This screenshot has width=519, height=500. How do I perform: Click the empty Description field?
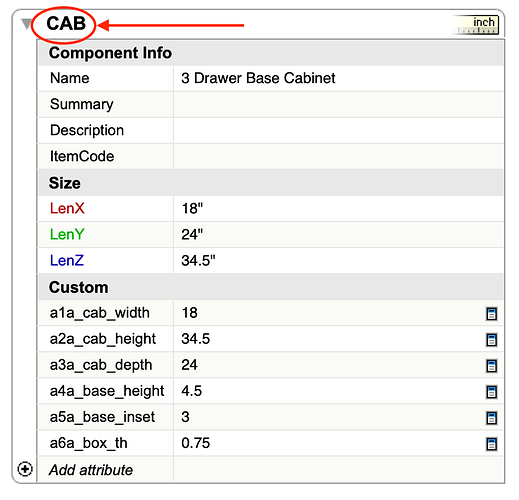[x=338, y=130]
